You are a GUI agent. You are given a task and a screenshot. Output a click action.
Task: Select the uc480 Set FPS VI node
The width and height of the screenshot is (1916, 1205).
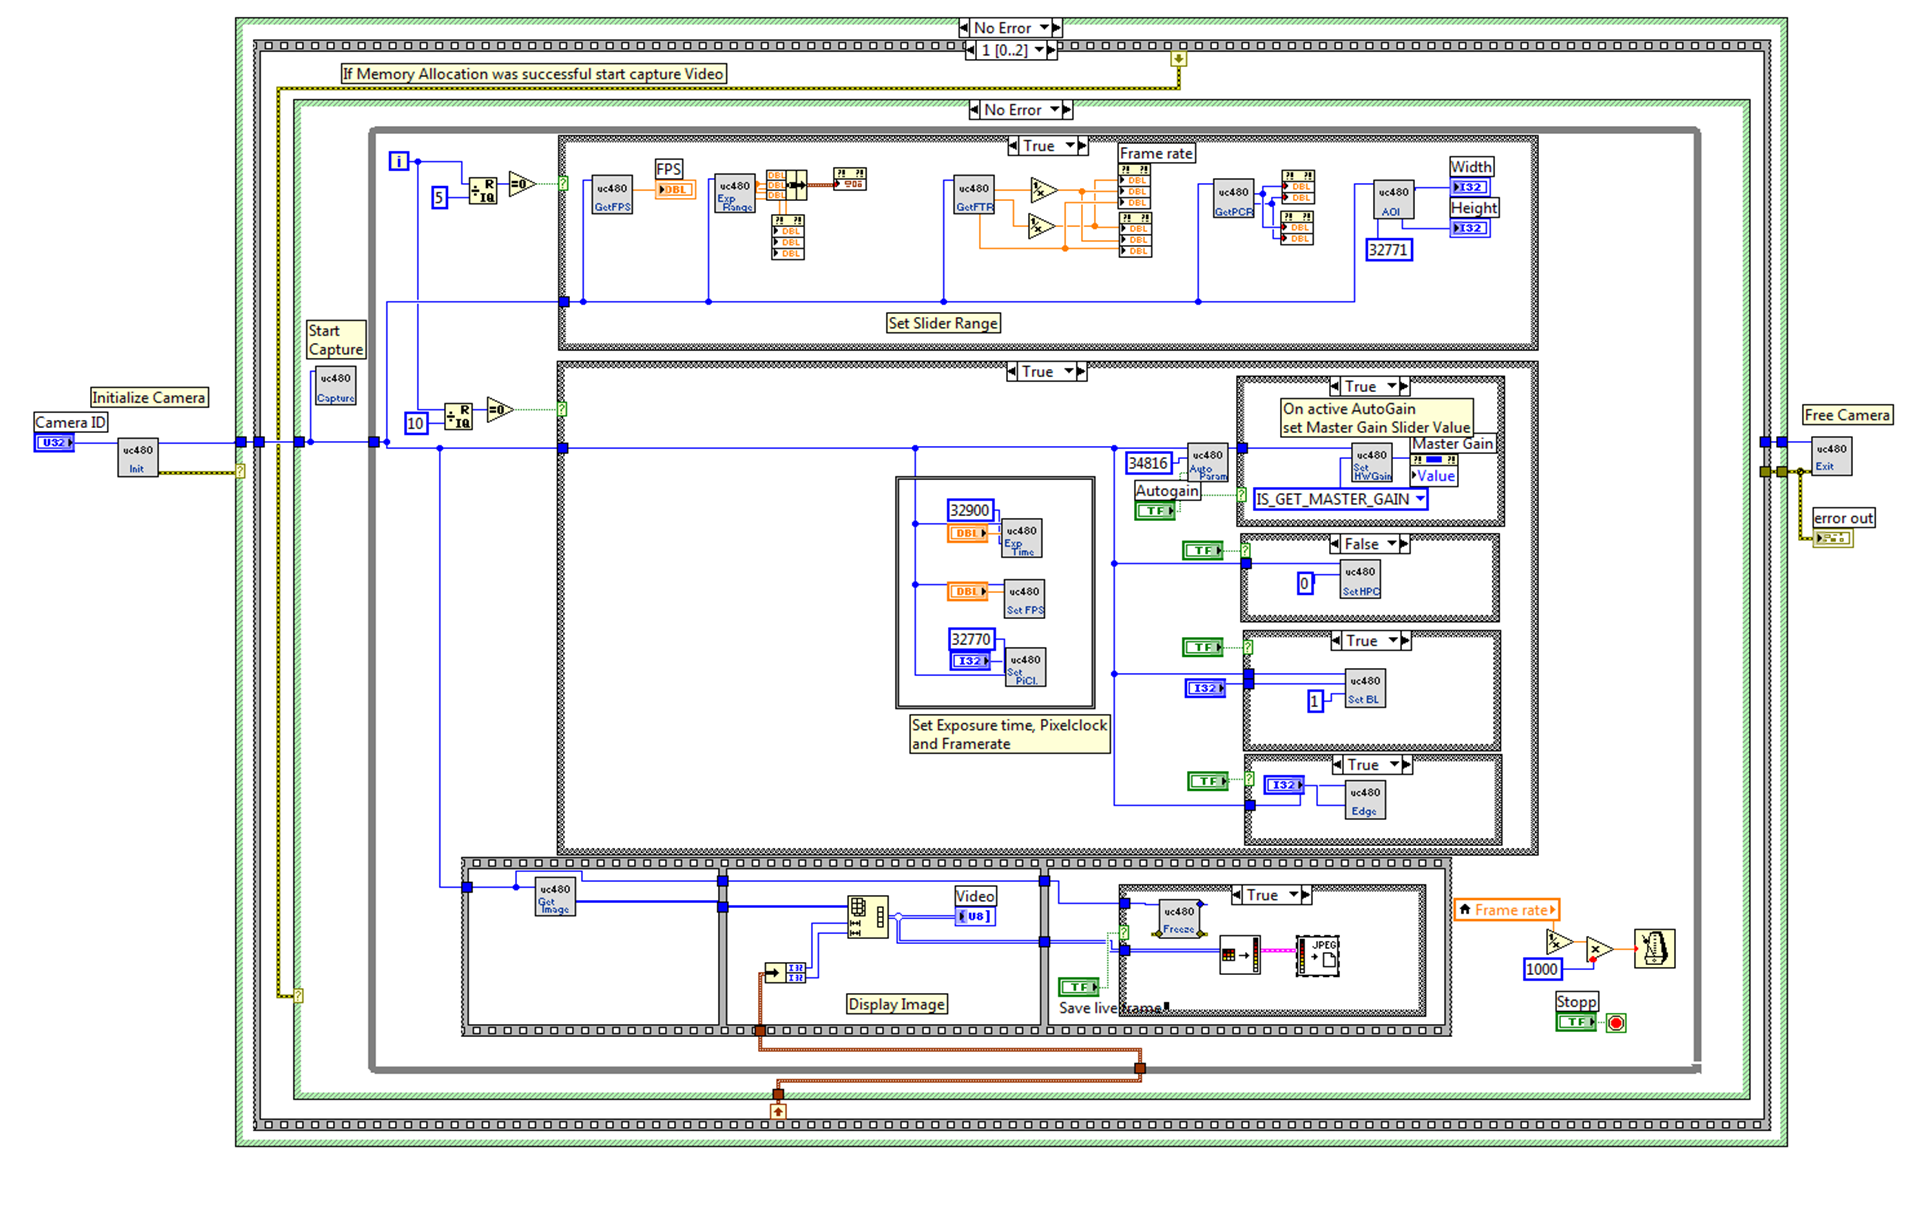(x=1024, y=599)
